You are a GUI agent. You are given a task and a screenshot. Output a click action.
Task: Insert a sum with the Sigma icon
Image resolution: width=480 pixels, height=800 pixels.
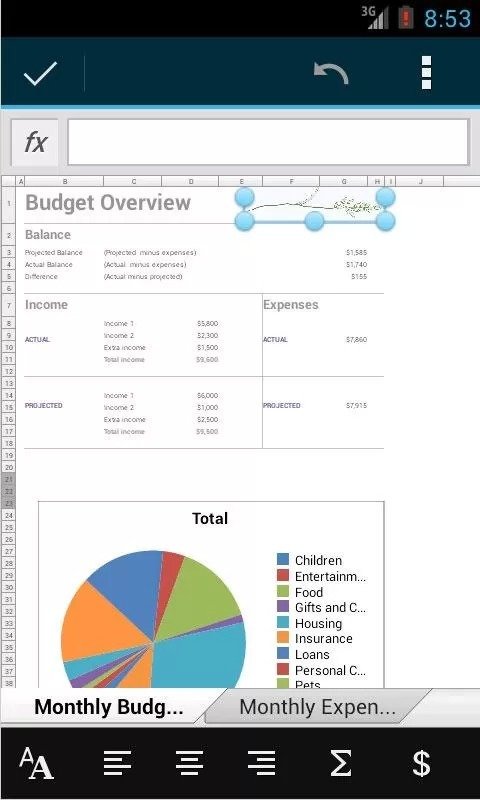coord(340,763)
